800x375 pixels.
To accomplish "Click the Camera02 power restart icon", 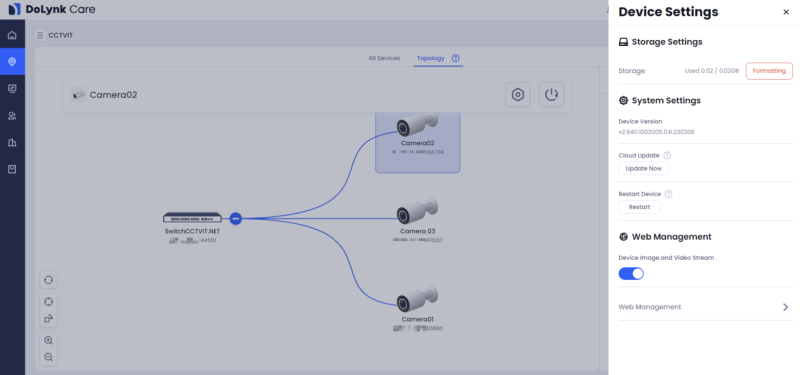I will click(x=551, y=95).
